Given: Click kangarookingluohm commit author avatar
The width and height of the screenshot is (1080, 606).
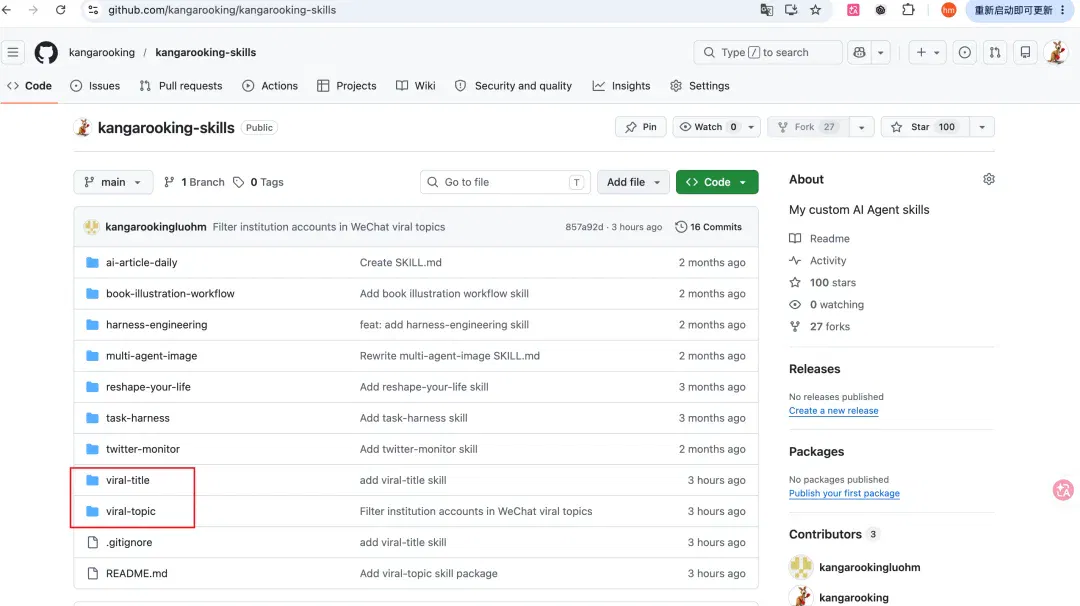Looking at the screenshot, I should point(92,227).
